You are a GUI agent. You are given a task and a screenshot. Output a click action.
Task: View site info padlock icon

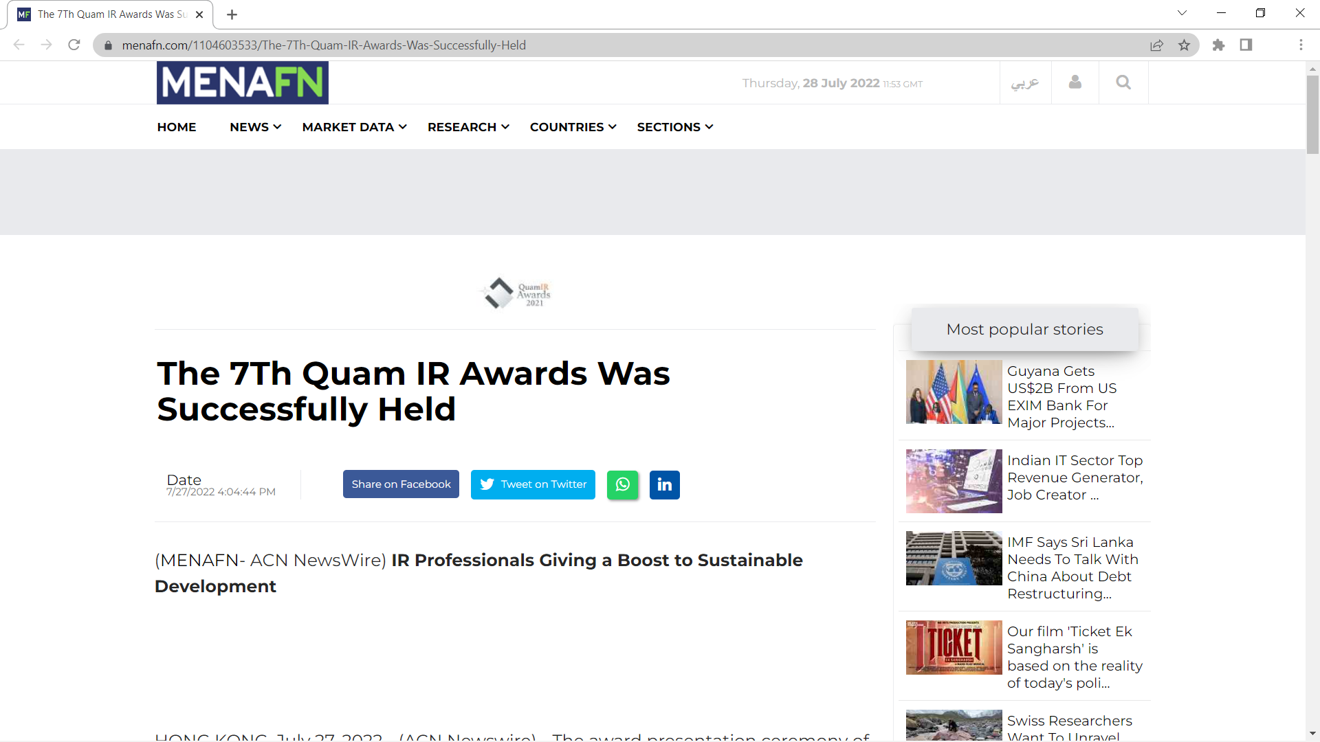pos(108,45)
